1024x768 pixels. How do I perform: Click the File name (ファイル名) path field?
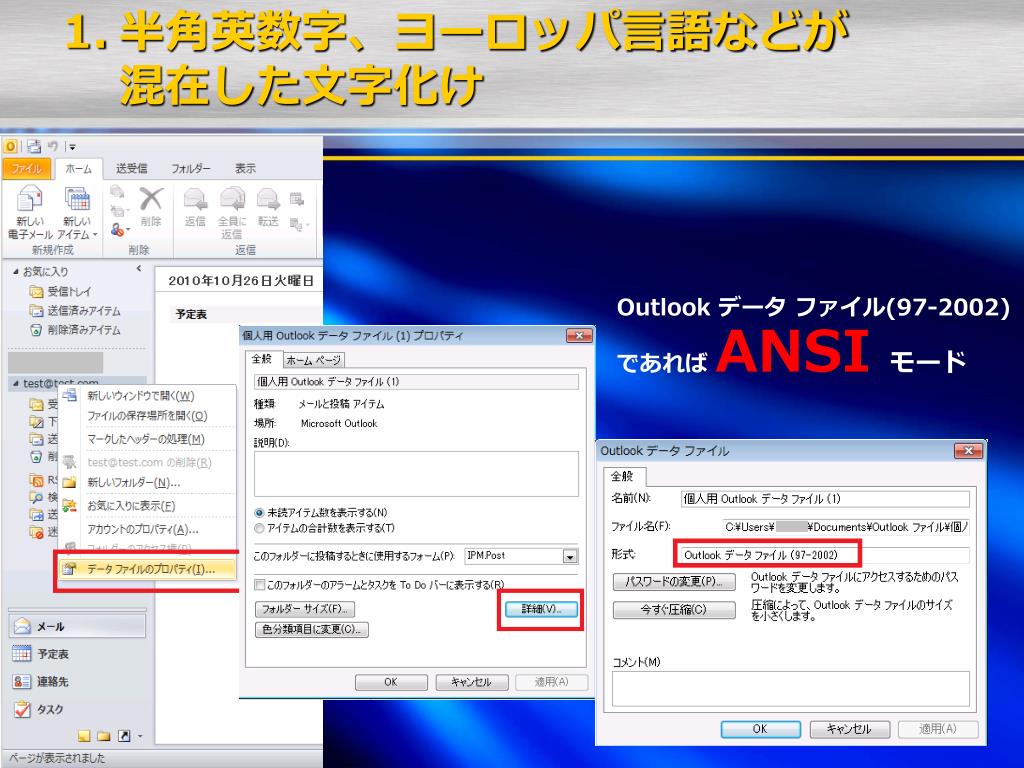[x=846, y=527]
